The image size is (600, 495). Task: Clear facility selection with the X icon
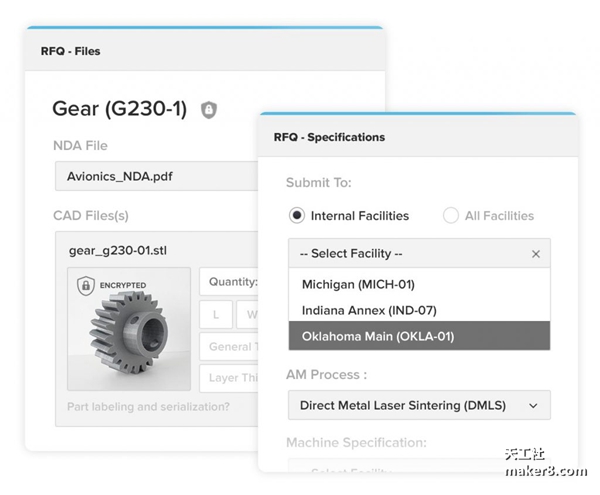coord(535,254)
